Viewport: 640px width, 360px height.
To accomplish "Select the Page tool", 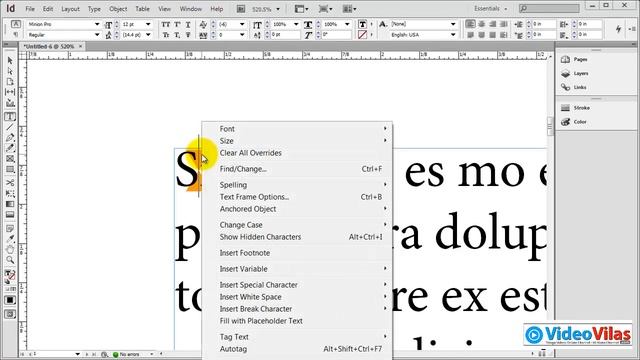I will [10, 82].
